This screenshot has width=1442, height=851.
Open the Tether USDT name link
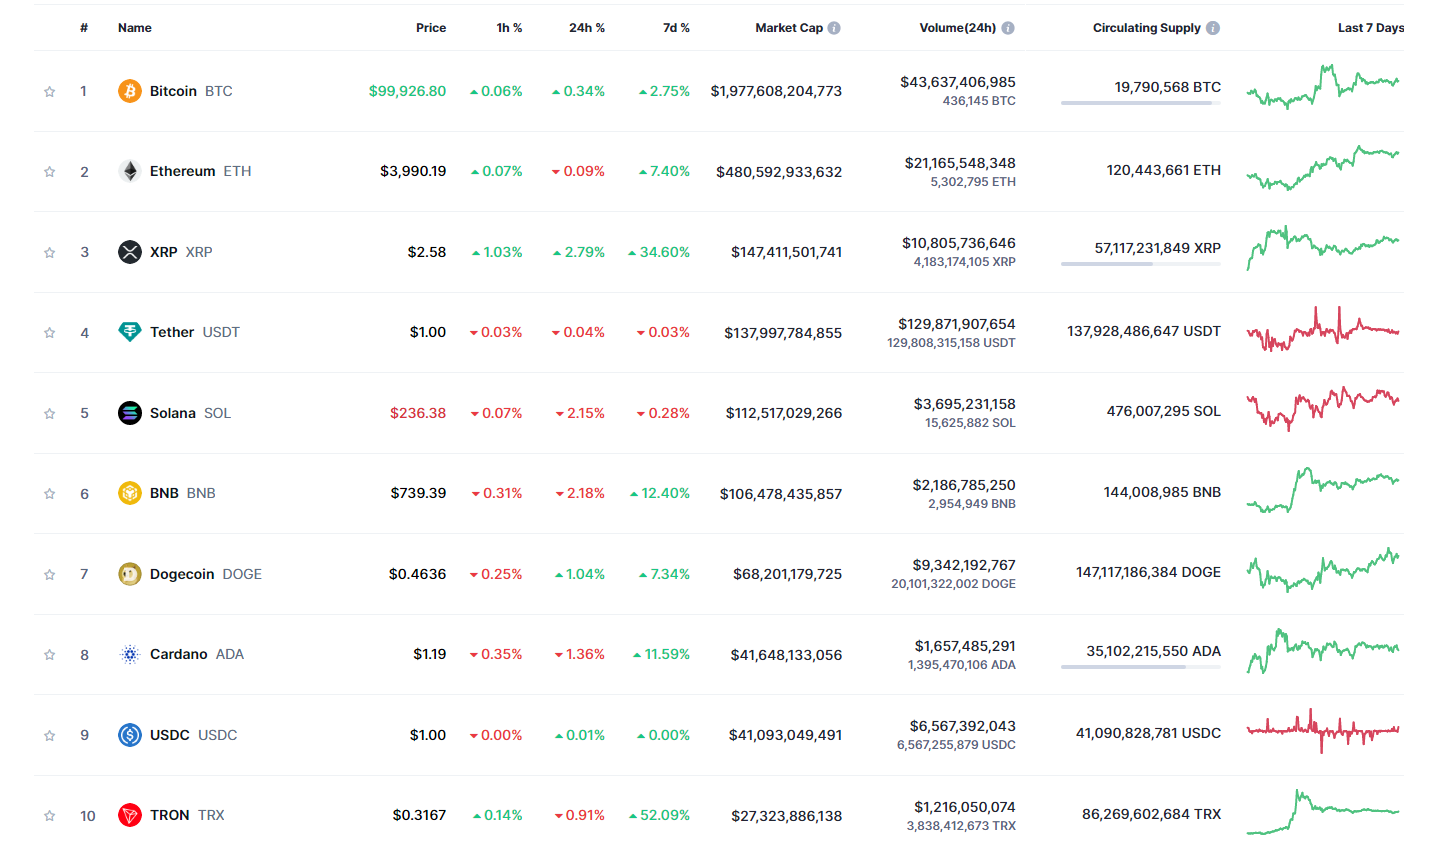pyautogui.click(x=195, y=332)
